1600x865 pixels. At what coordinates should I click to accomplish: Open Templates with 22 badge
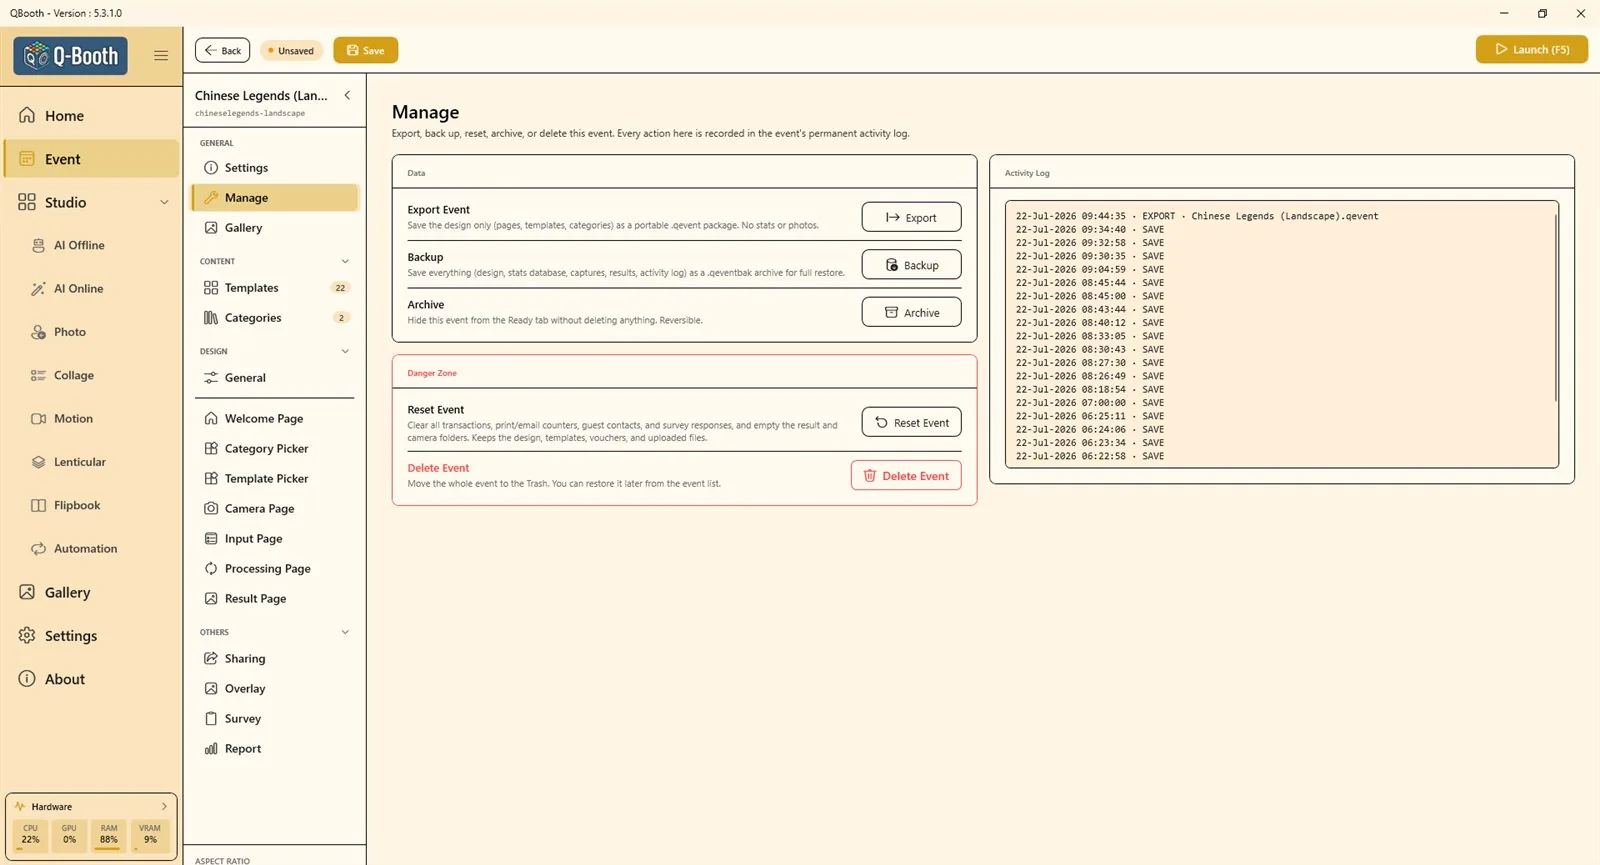tap(275, 288)
